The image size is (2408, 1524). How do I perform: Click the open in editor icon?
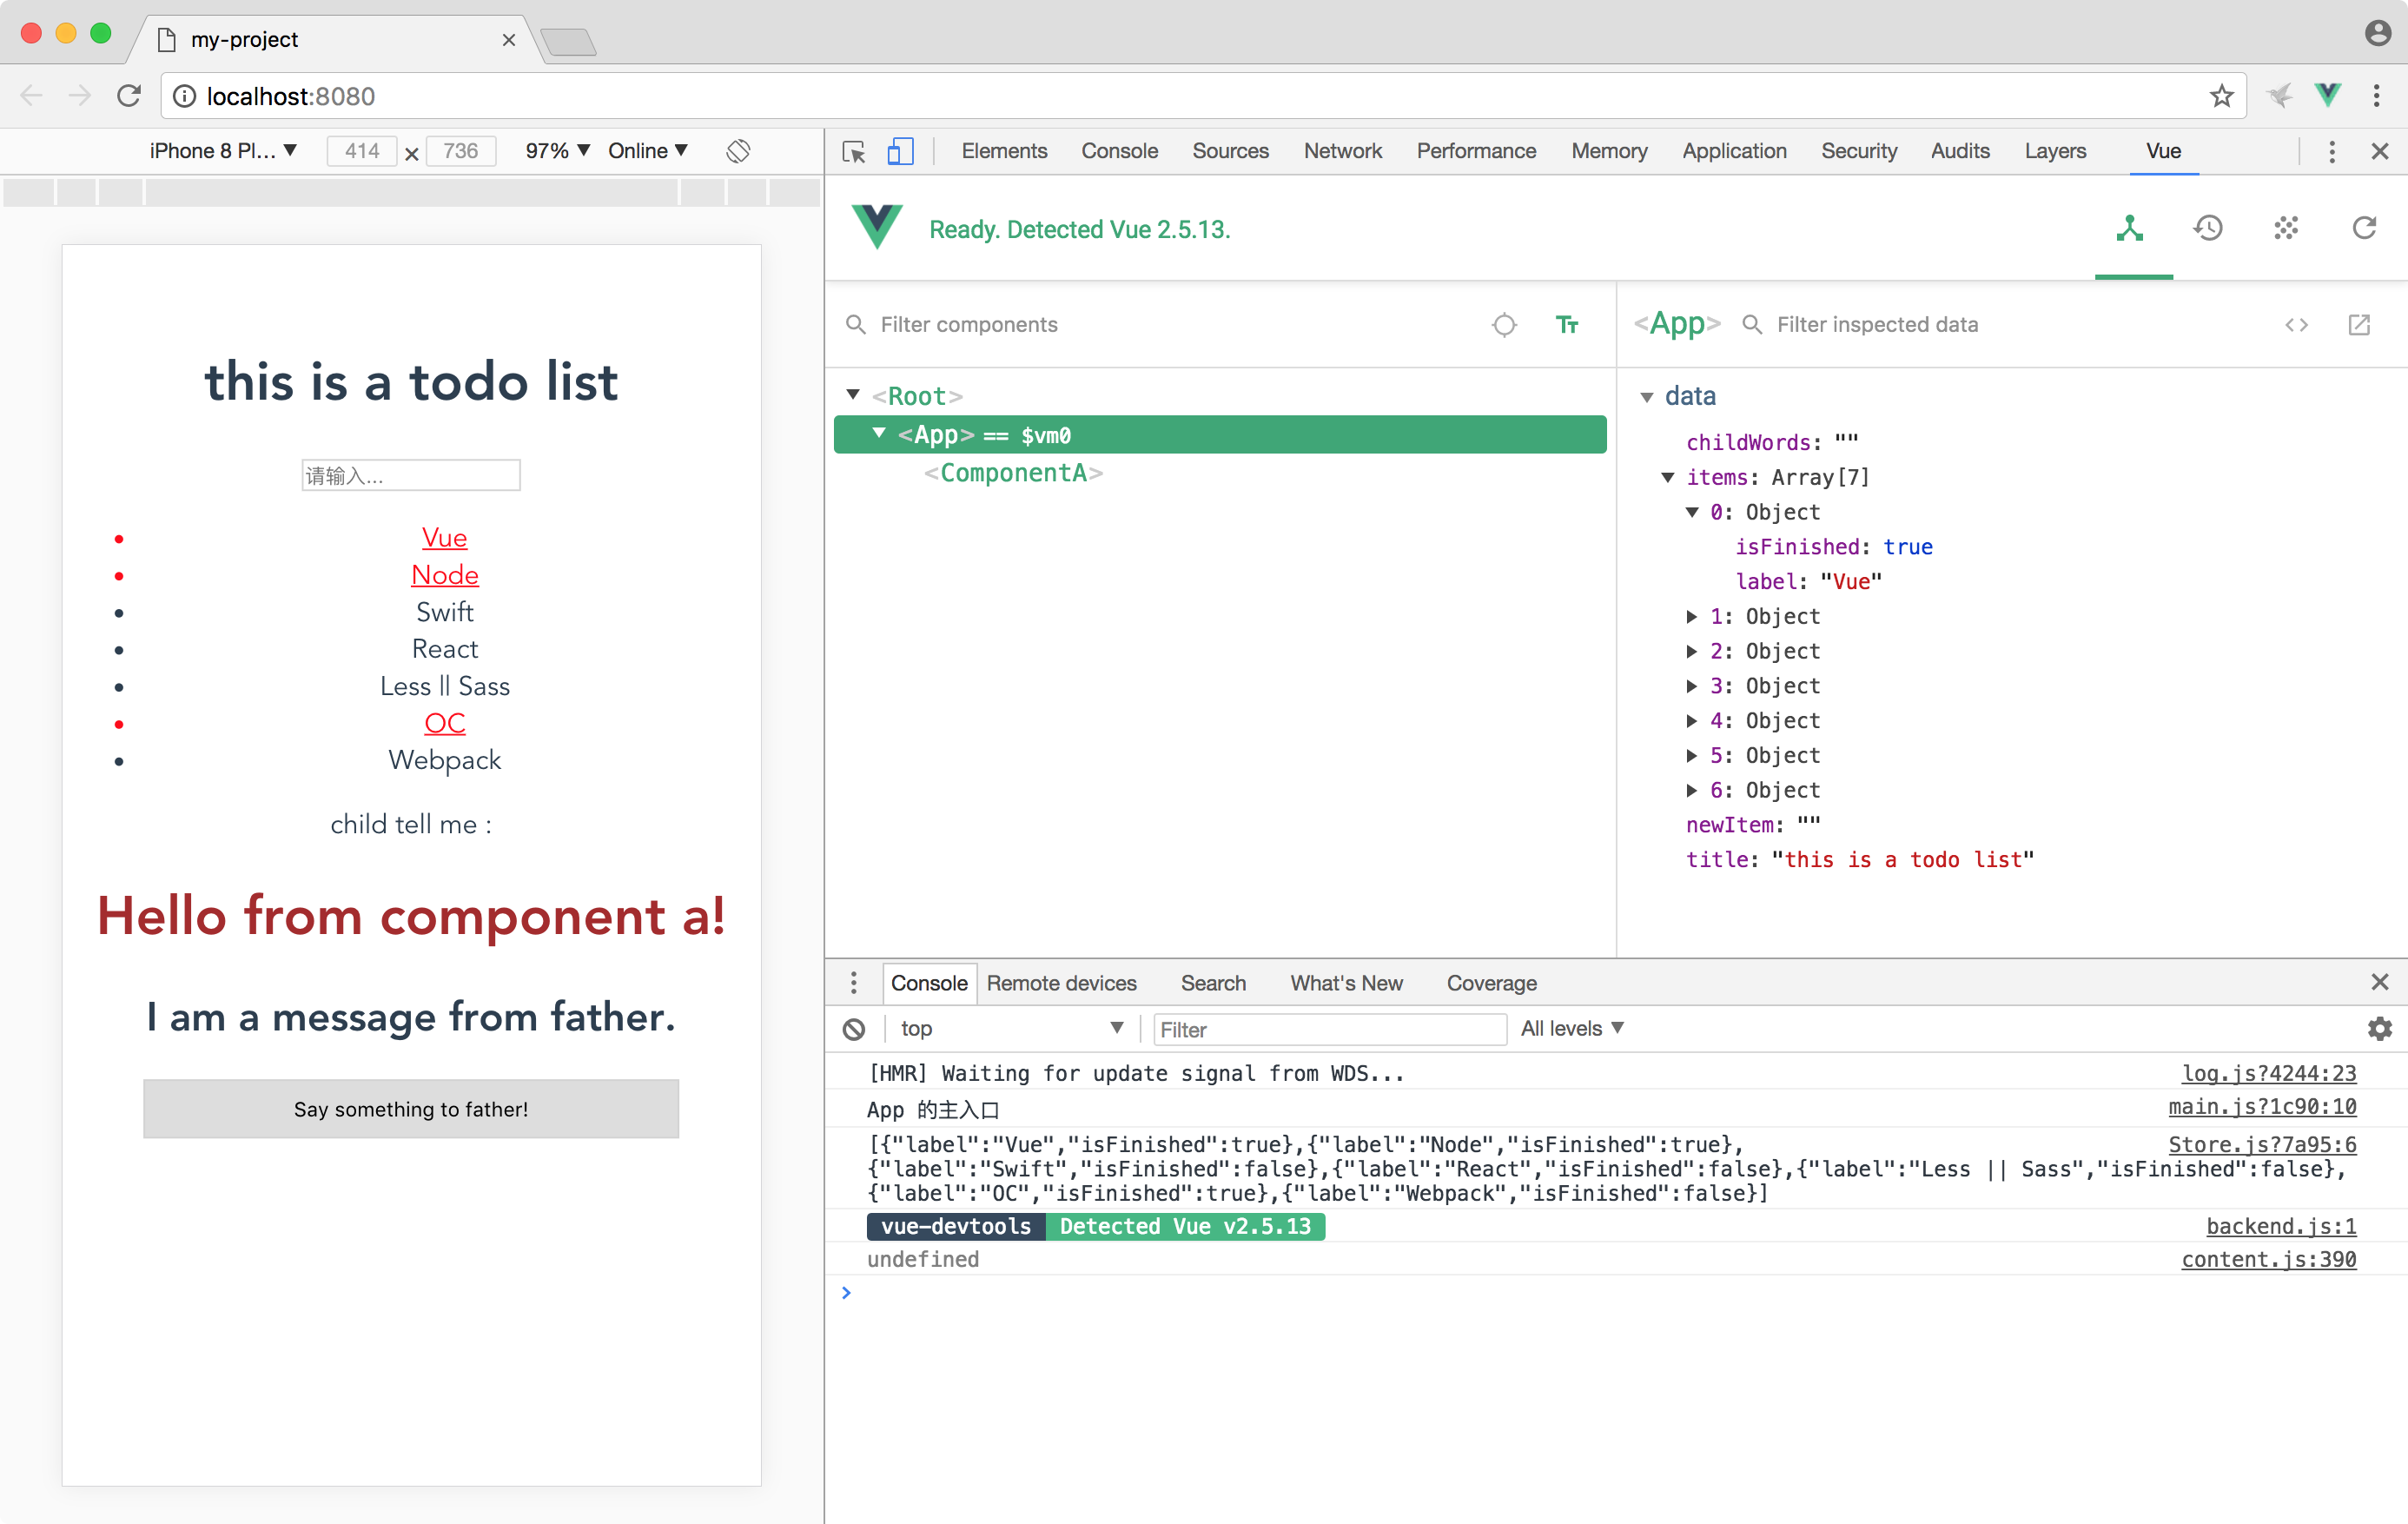2359,325
